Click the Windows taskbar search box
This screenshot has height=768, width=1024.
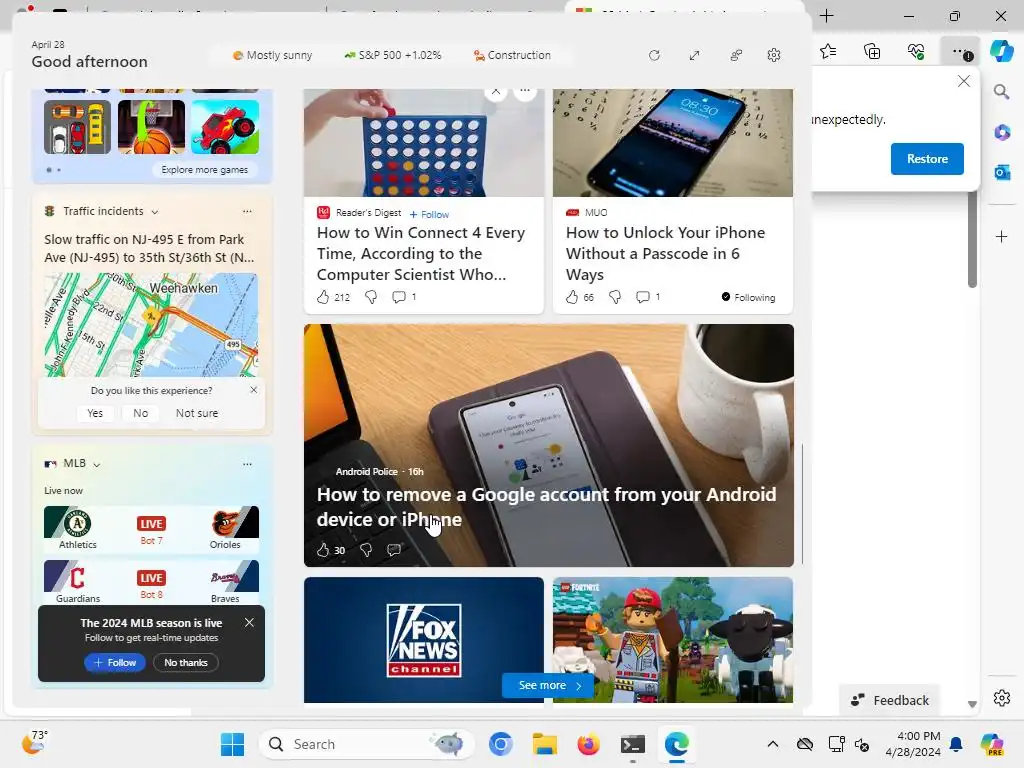tap(366, 744)
